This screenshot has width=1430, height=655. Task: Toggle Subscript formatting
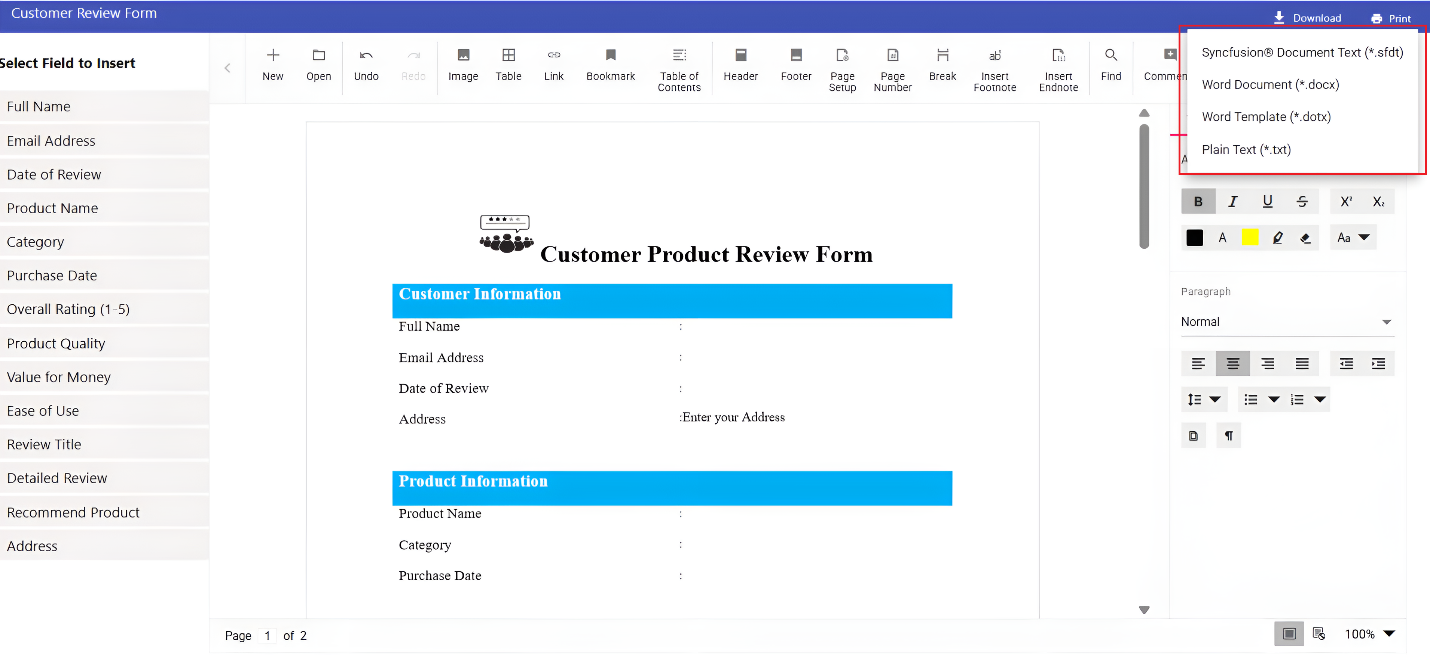[1378, 201]
